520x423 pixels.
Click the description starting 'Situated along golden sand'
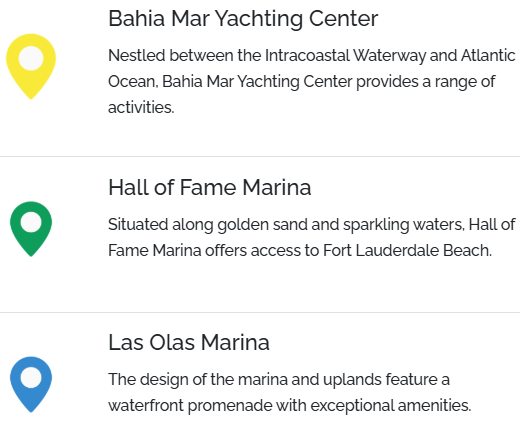(x=312, y=237)
